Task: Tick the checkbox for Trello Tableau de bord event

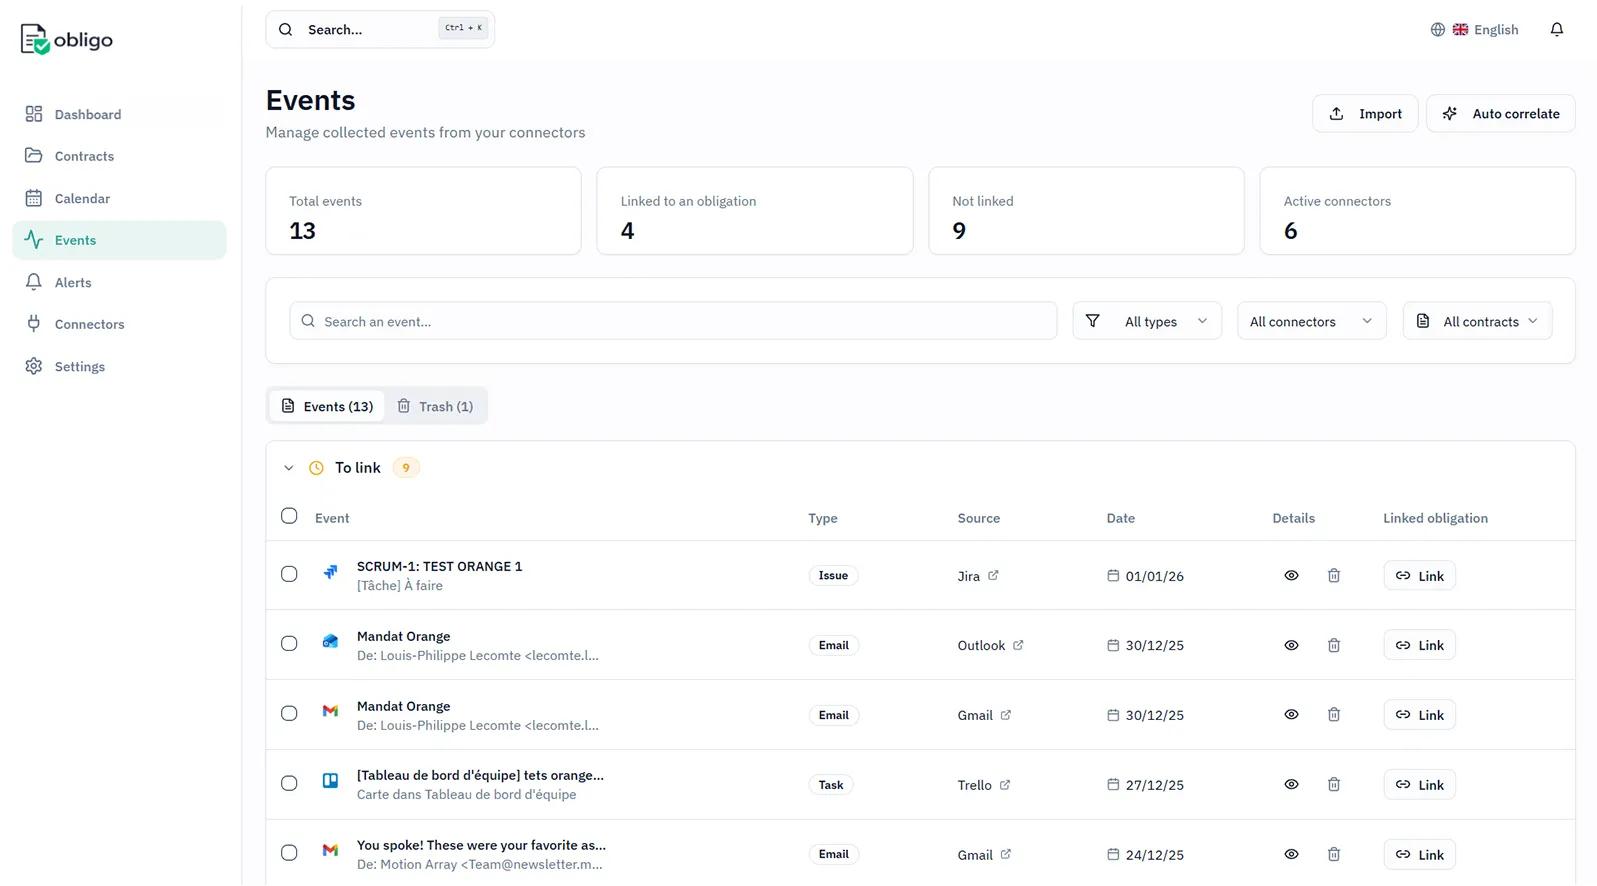Action: (289, 784)
